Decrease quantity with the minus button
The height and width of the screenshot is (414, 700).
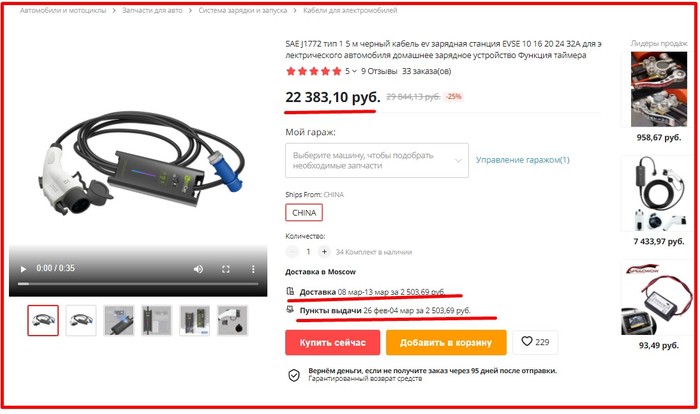click(x=292, y=252)
